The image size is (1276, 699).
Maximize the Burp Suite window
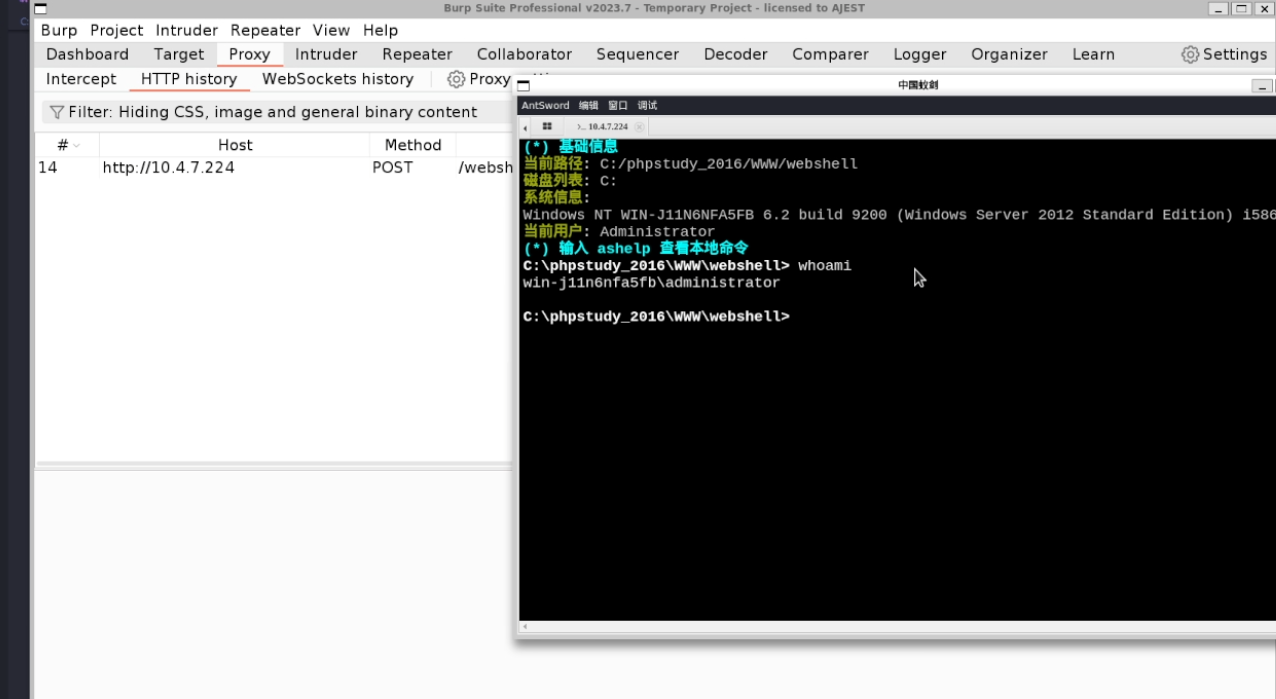[1241, 9]
